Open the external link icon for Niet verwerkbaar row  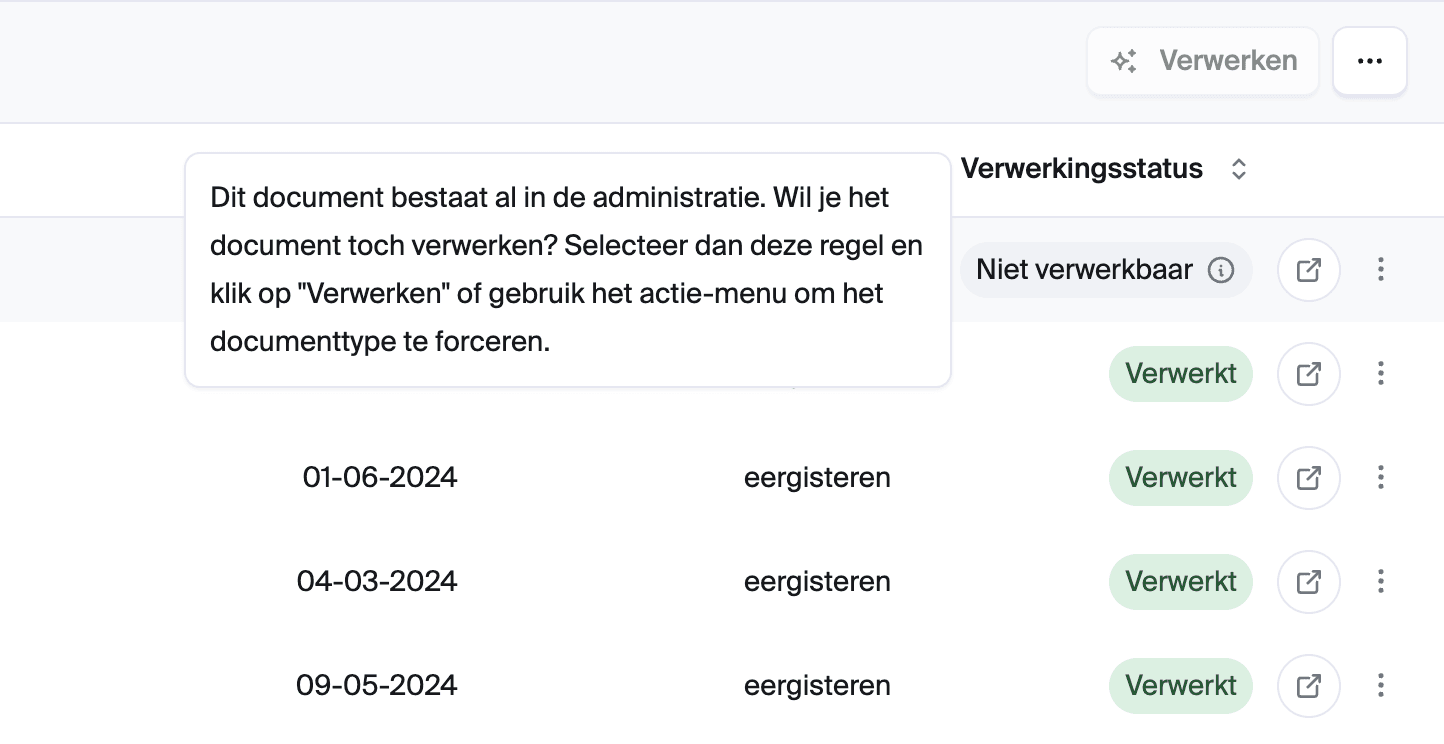coord(1308,269)
